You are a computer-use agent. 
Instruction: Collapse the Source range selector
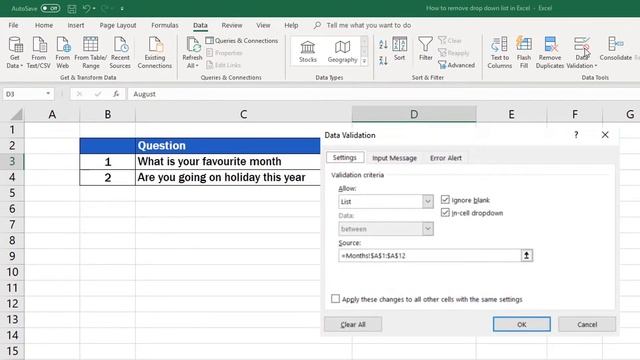527,256
